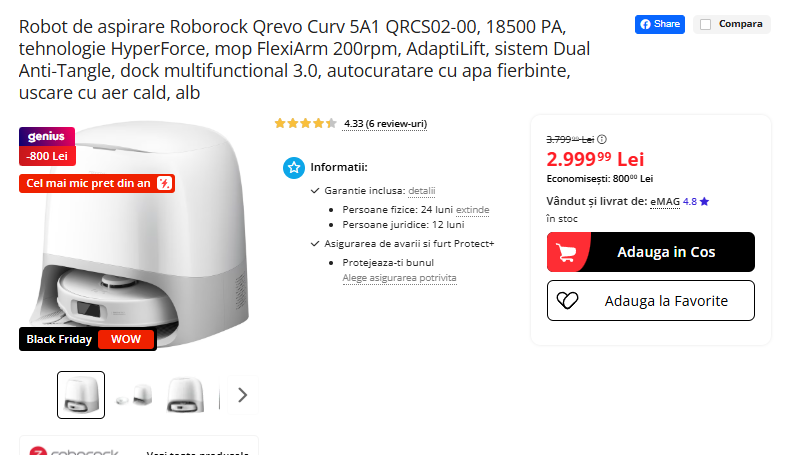Tick the Compara checkbox
Image resolution: width=793 pixels, height=455 pixels.
pos(706,24)
